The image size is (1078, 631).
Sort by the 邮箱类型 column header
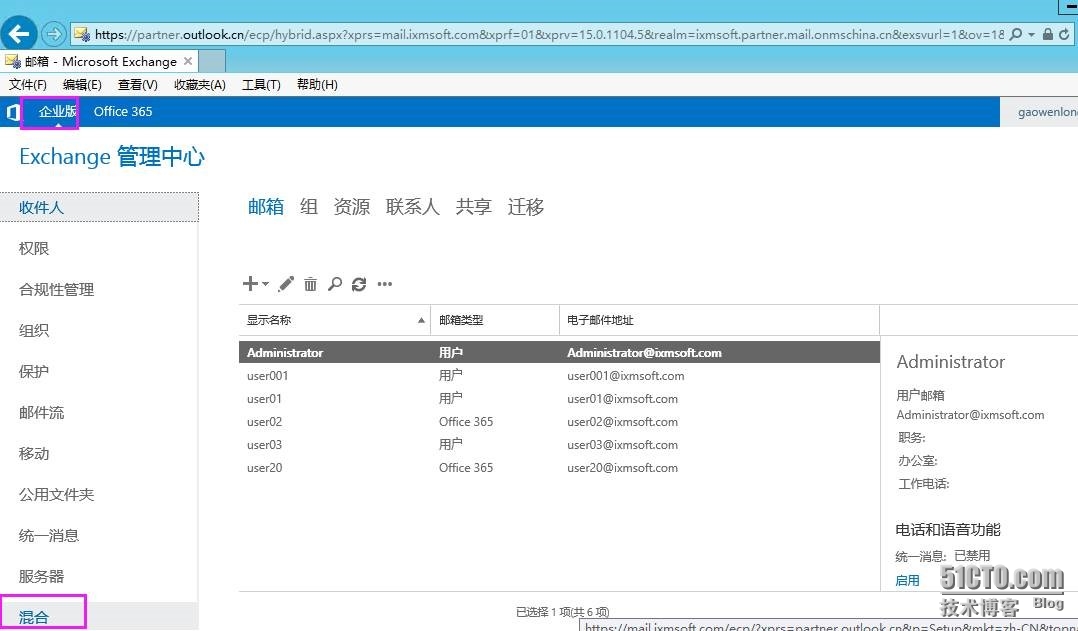pyautogui.click(x=494, y=320)
